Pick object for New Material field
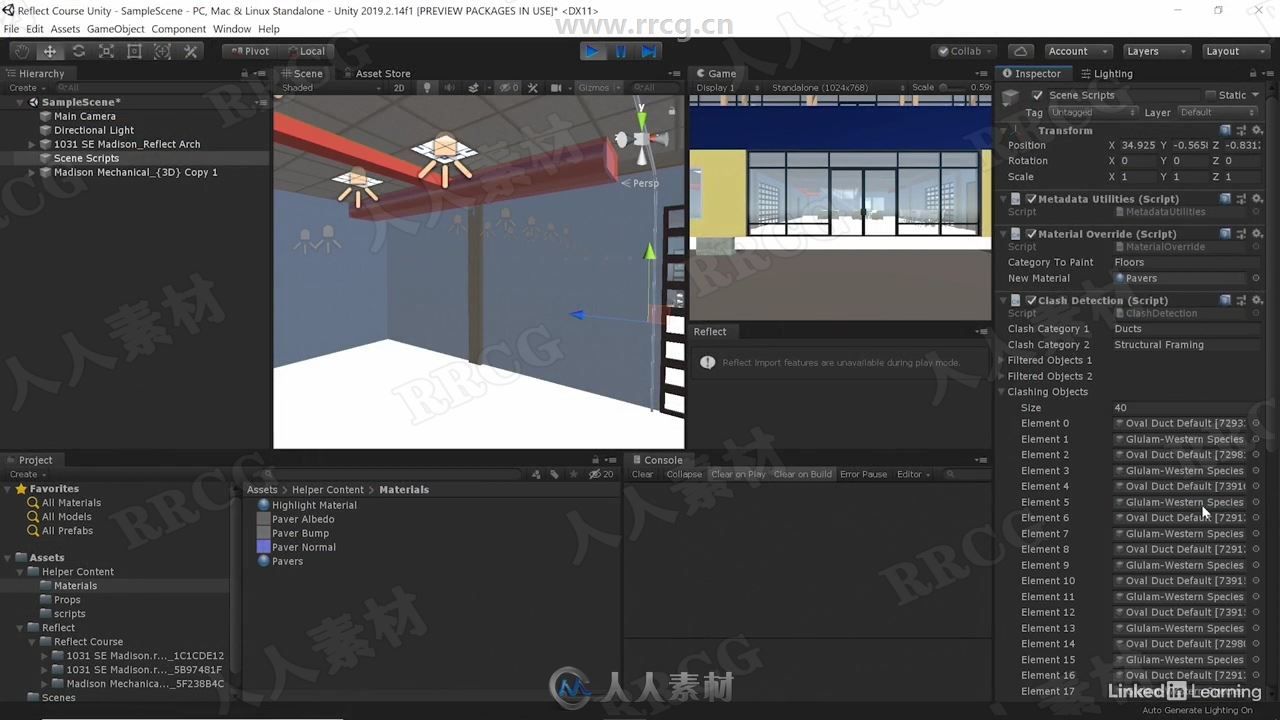Image resolution: width=1280 pixels, height=720 pixels. point(1256,278)
